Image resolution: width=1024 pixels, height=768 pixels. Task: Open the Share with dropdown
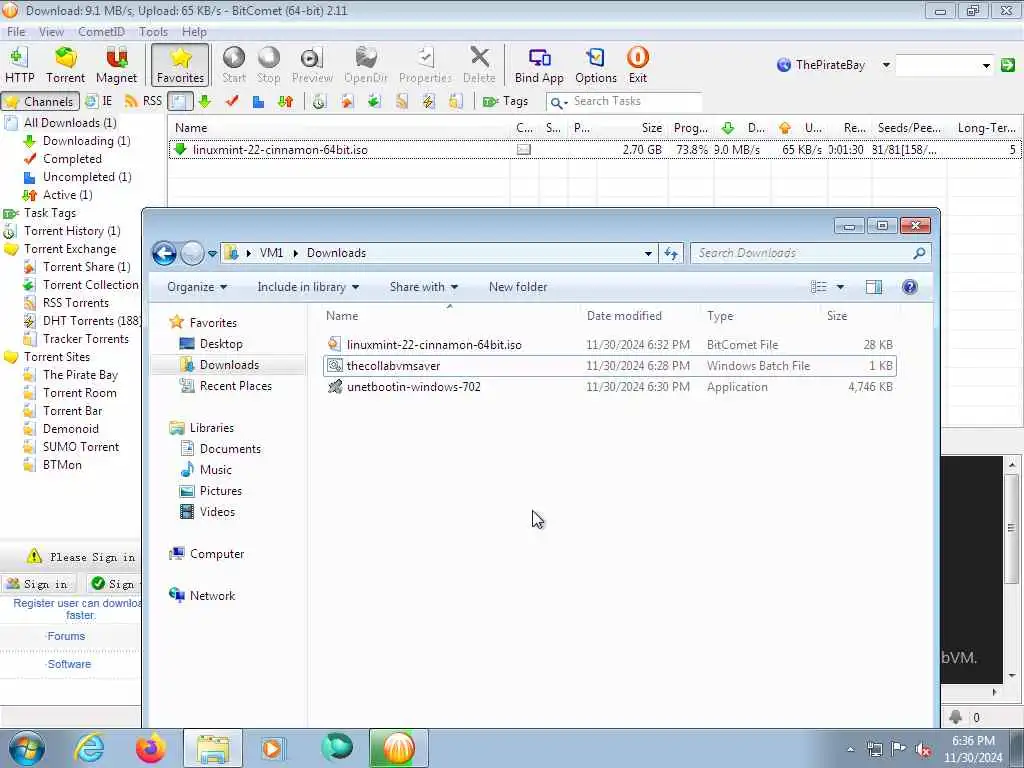coord(424,287)
